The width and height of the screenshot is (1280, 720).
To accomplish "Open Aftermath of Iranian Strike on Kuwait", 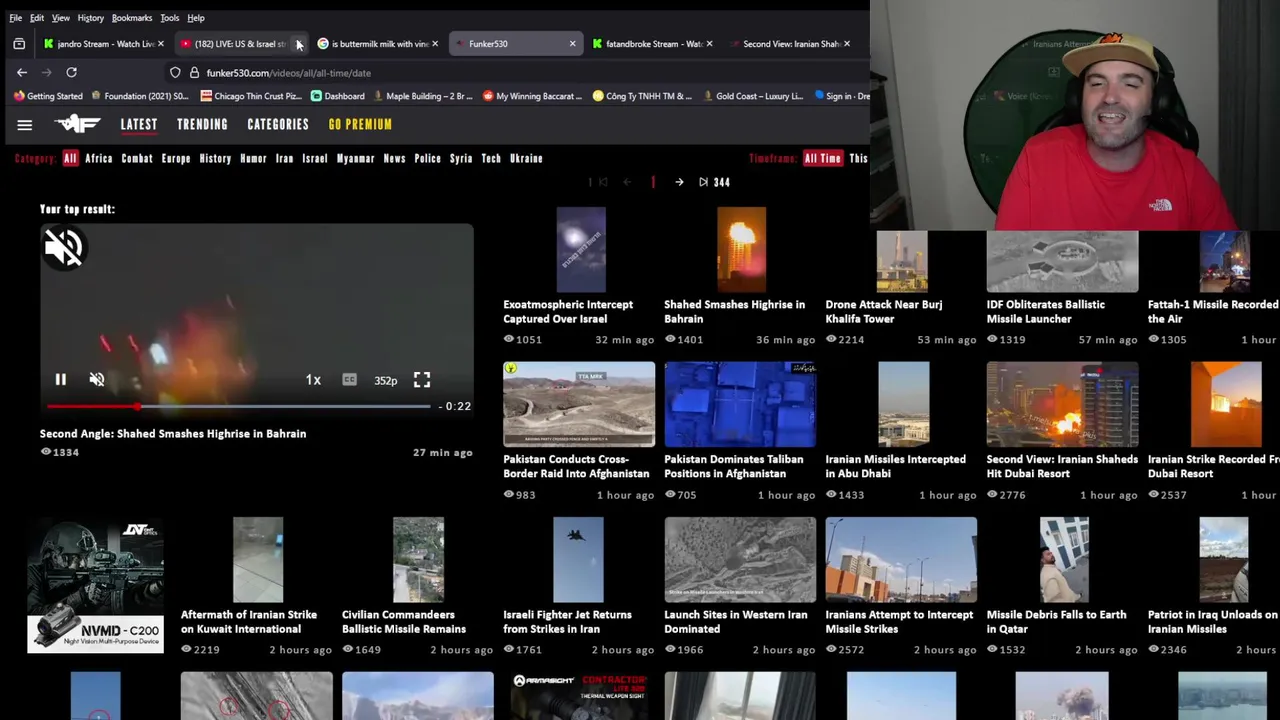I will pos(258,560).
